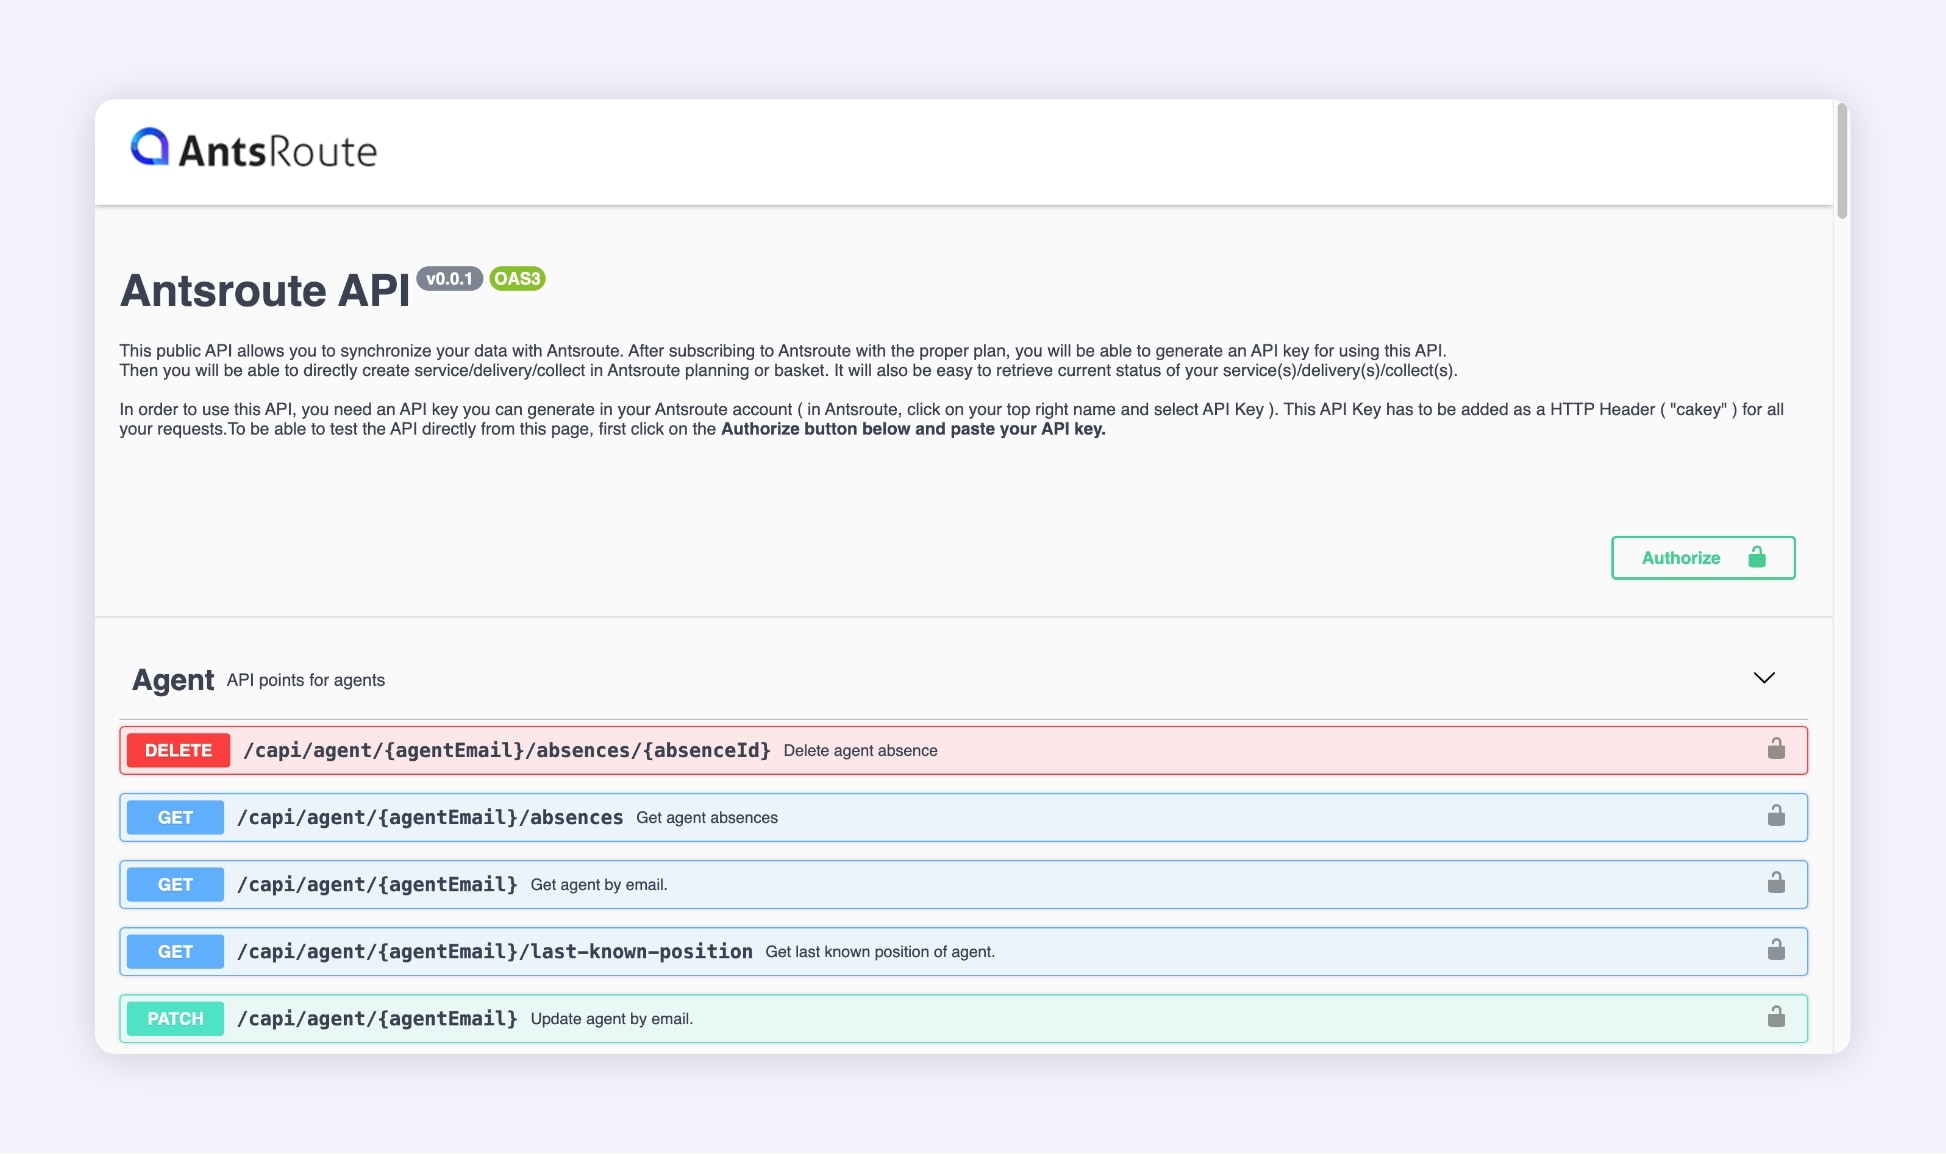
Task: Click the v0.0.1 version badge
Action: click(x=449, y=279)
